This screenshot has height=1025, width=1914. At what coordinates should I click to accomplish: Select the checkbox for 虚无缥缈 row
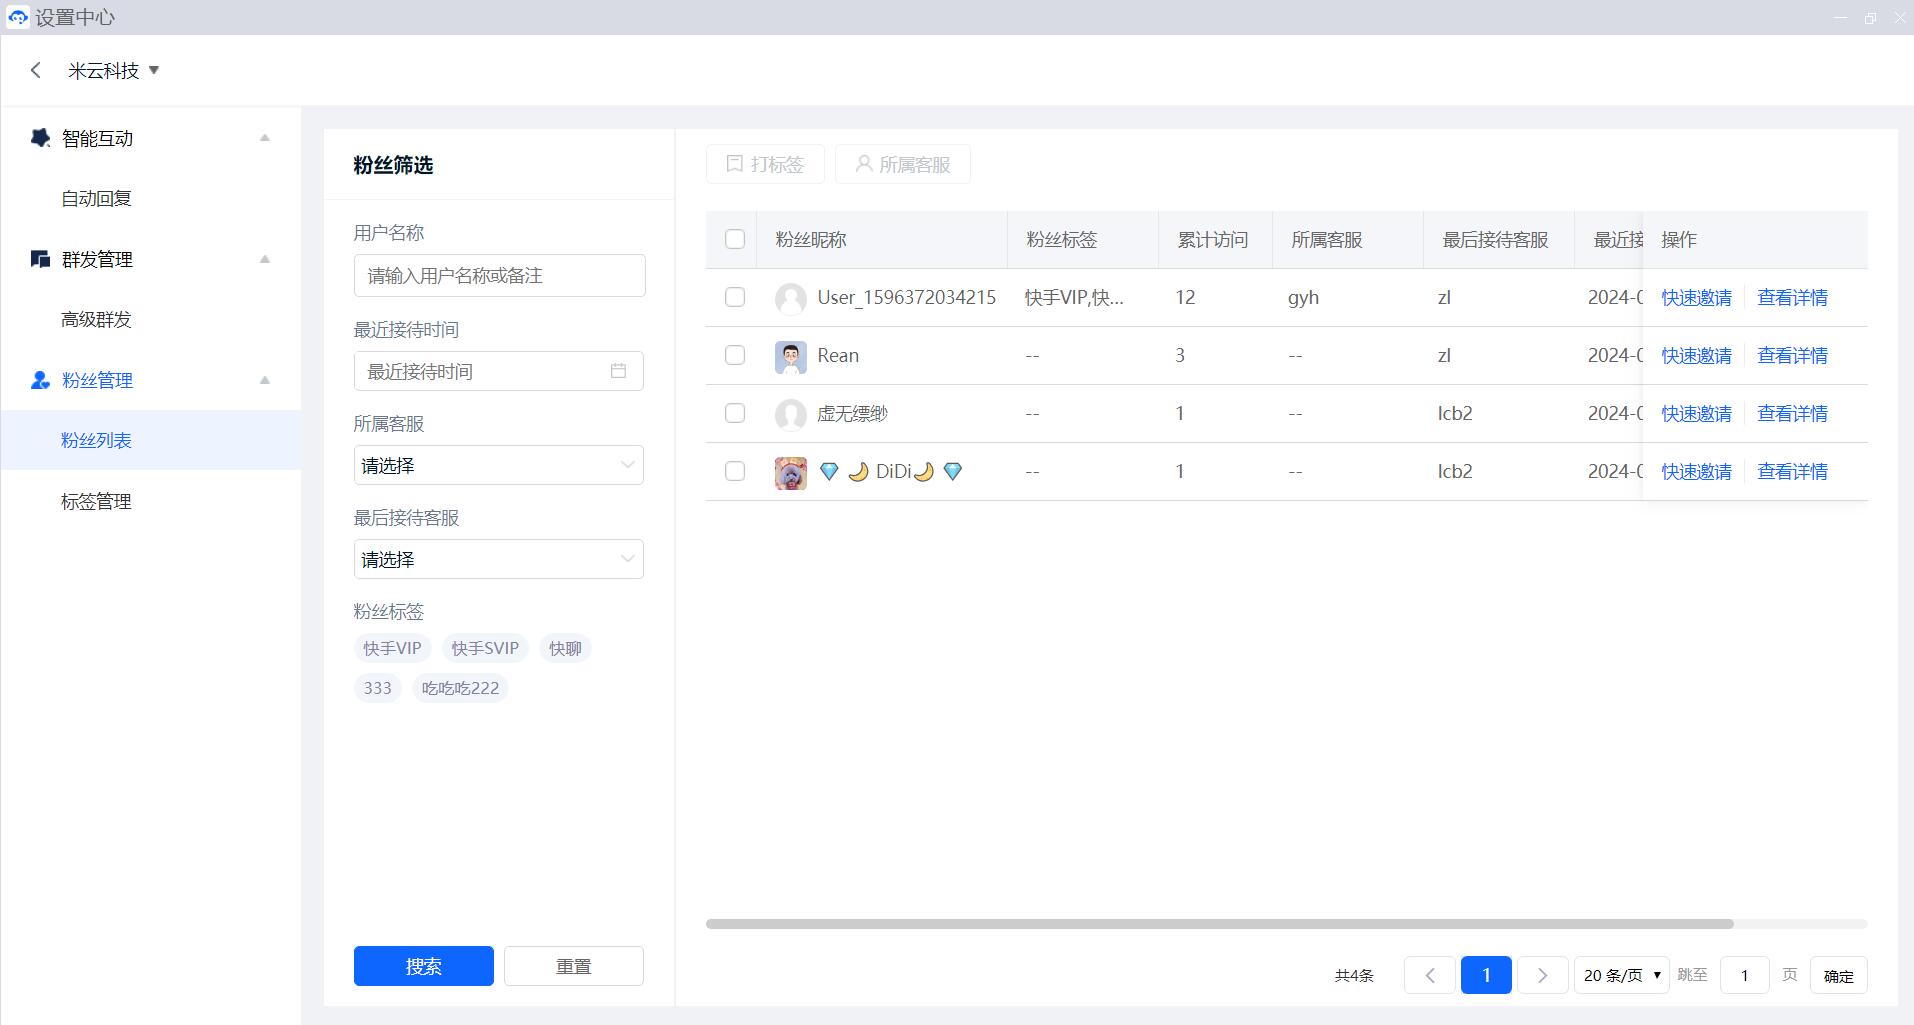pyautogui.click(x=735, y=413)
